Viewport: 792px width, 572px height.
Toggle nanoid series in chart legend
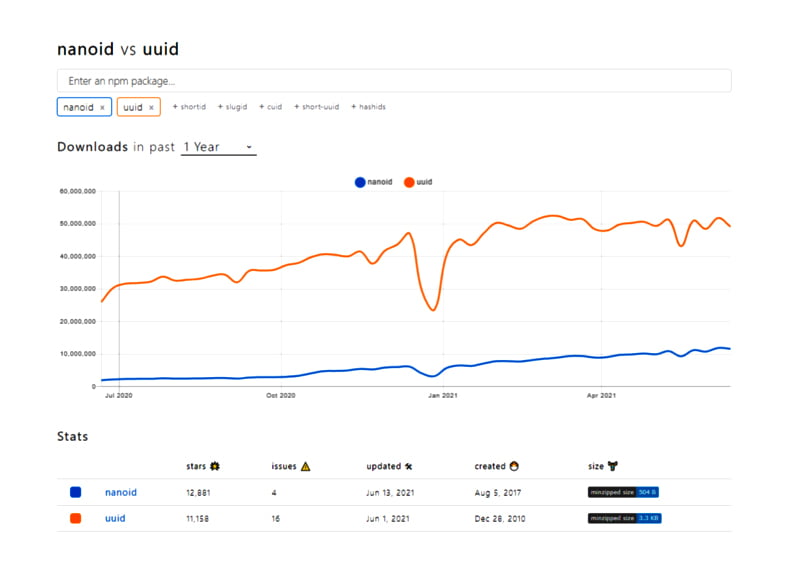click(x=374, y=182)
